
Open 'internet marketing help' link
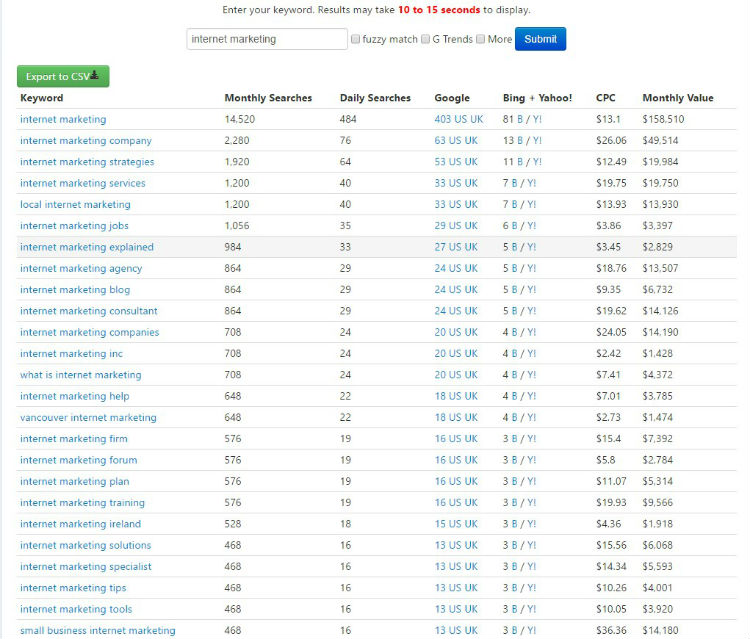coord(75,396)
